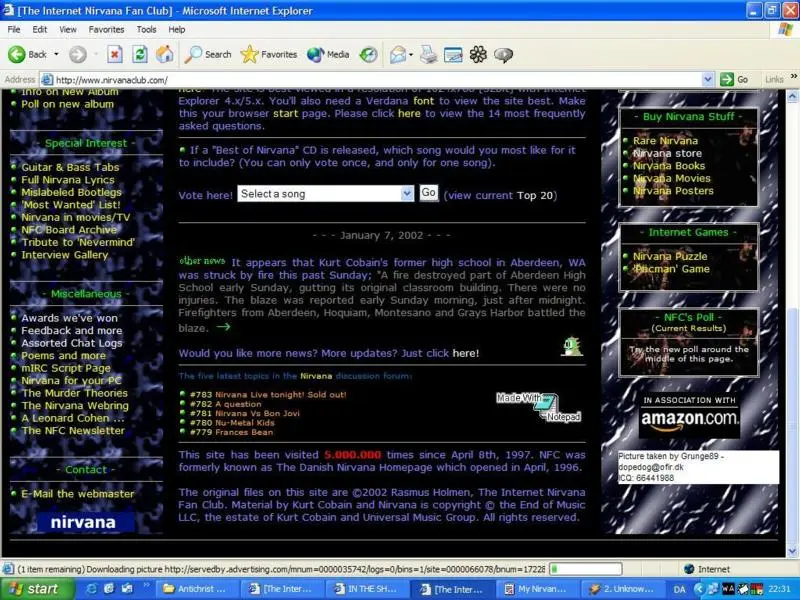Open the 'Guitar & Bass Tabs' link
The height and width of the screenshot is (600, 800).
point(70,167)
